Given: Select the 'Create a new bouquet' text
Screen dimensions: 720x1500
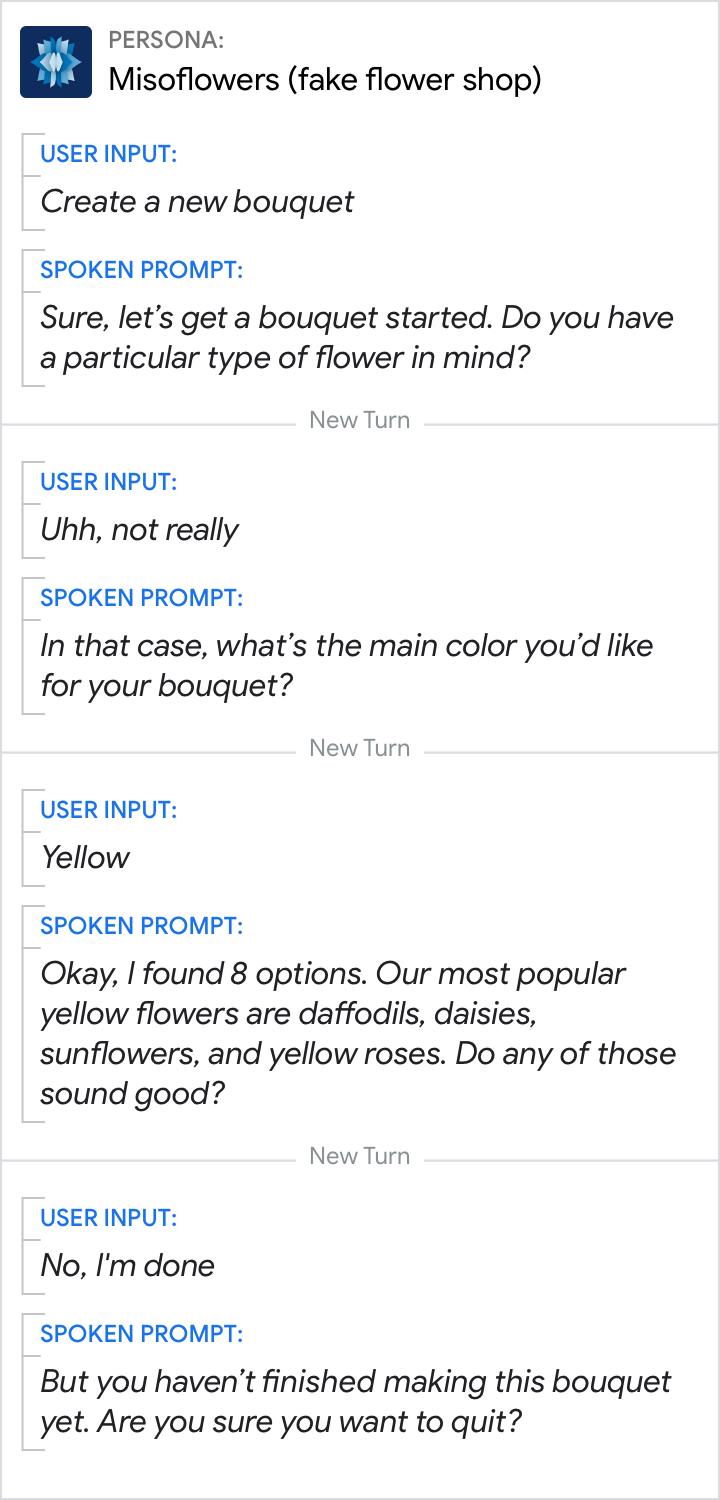Looking at the screenshot, I should (x=197, y=202).
